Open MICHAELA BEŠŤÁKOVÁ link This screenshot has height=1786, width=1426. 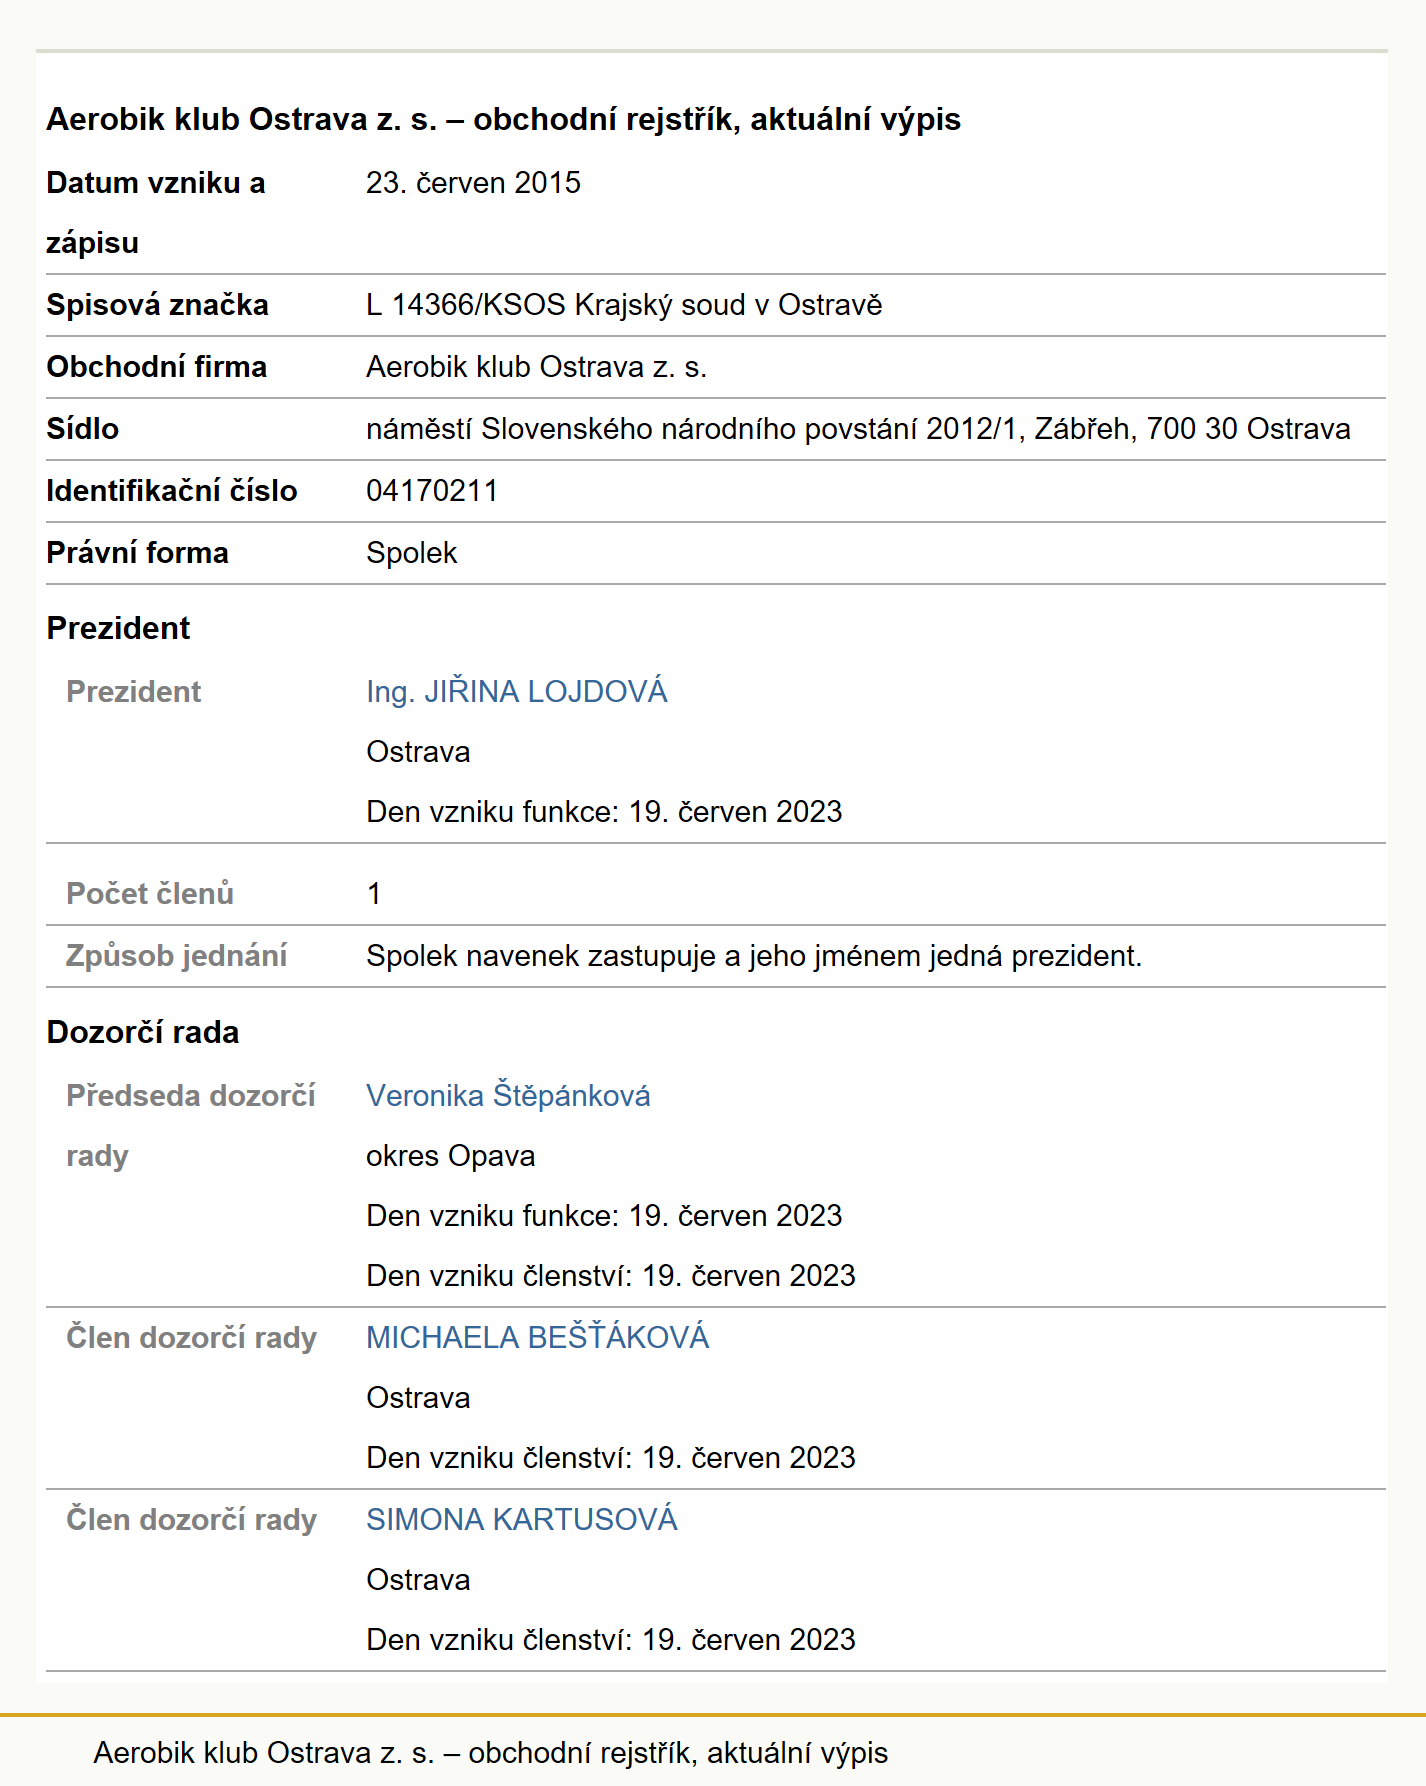537,1338
